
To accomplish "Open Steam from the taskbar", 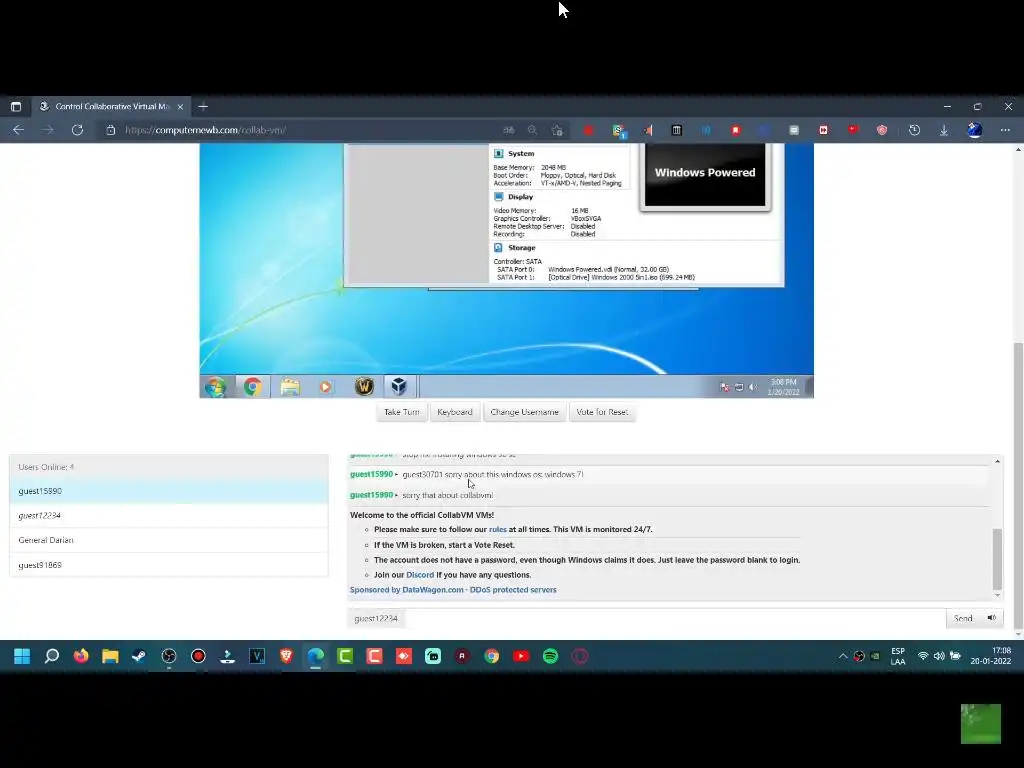I will click(139, 656).
